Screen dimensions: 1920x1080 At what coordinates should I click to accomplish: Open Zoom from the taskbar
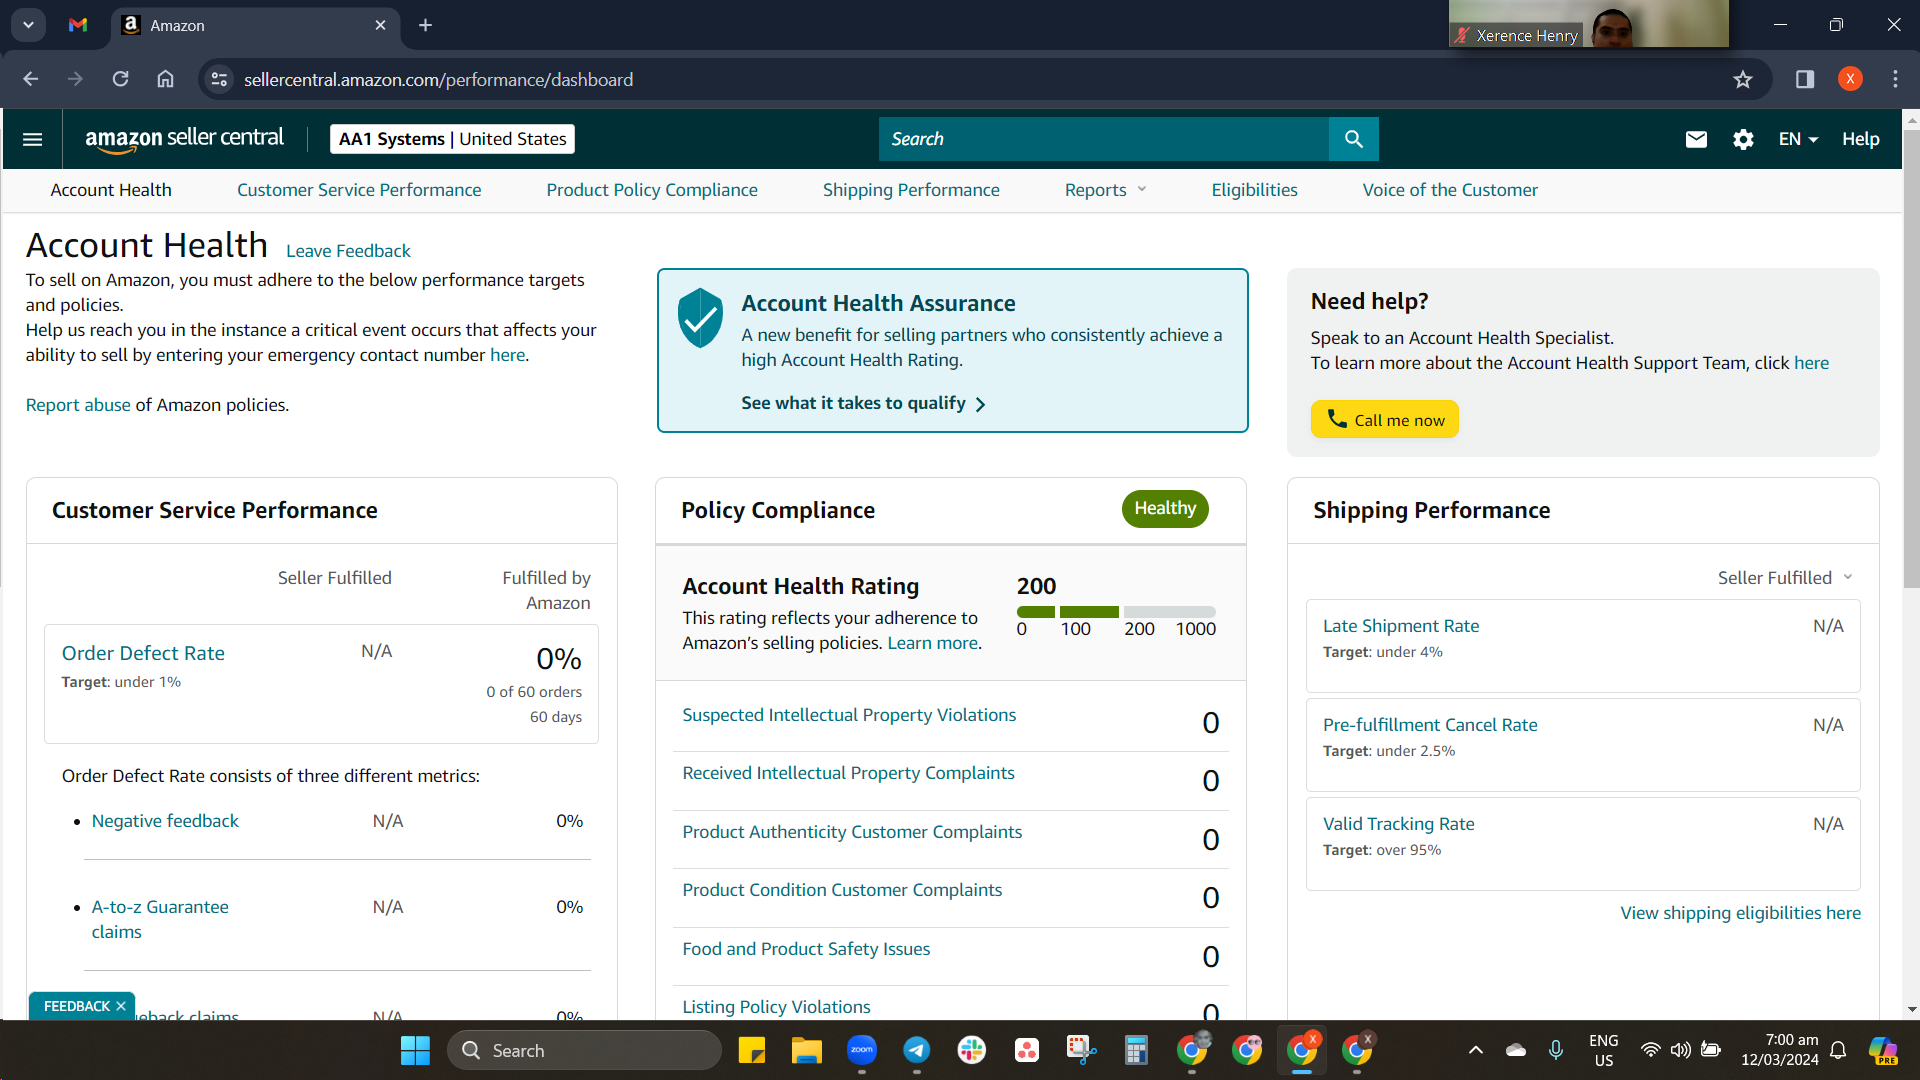pyautogui.click(x=861, y=1050)
